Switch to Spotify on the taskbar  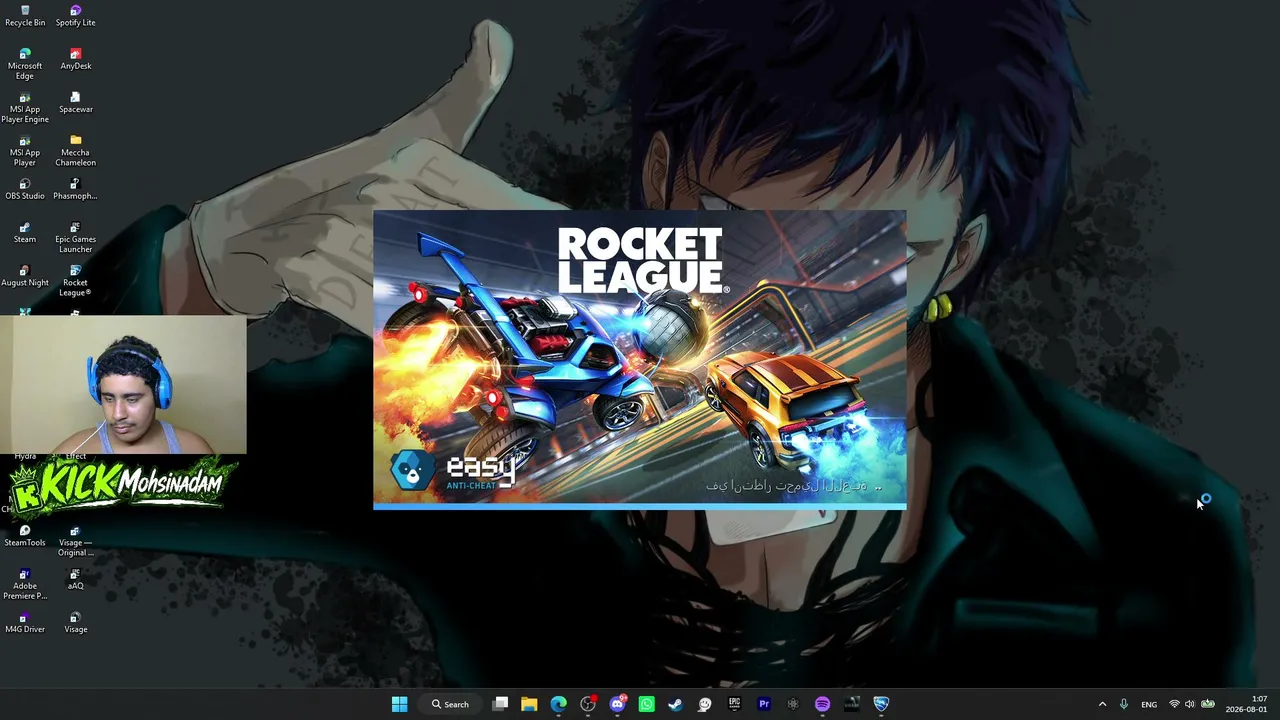click(x=822, y=704)
